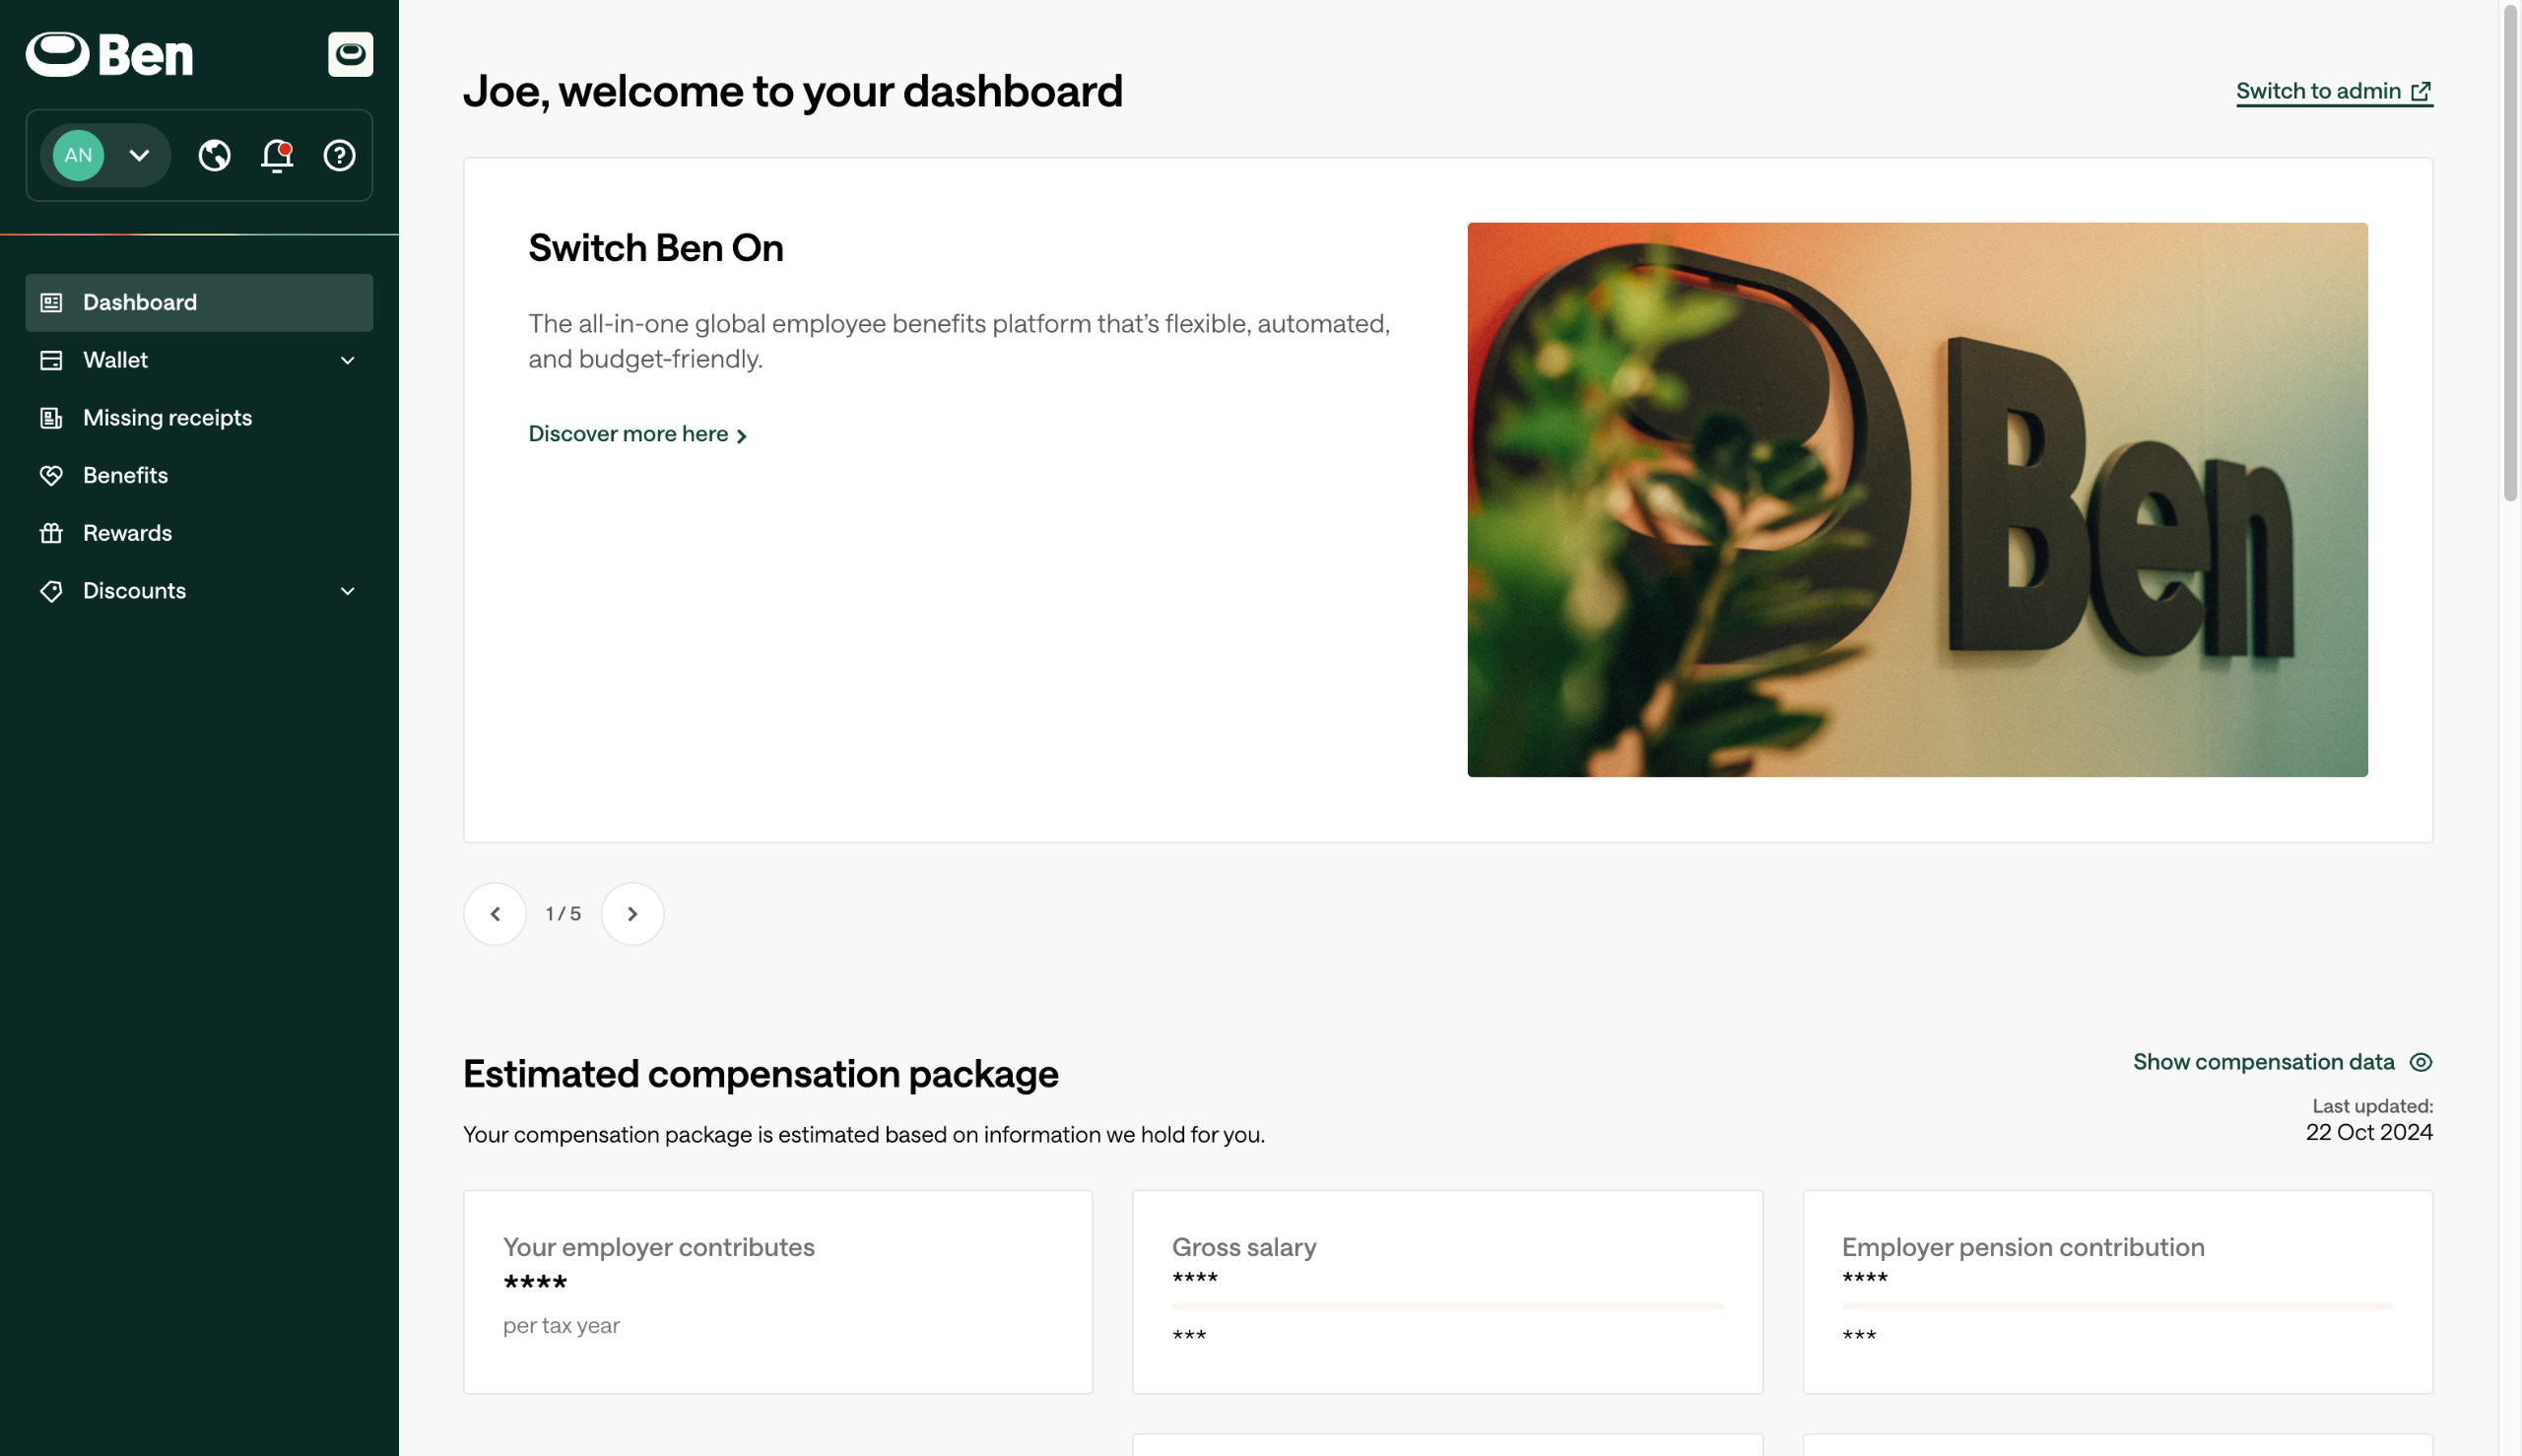This screenshot has width=2522, height=1456.
Task: Click the Benefits heart icon
Action: point(51,476)
